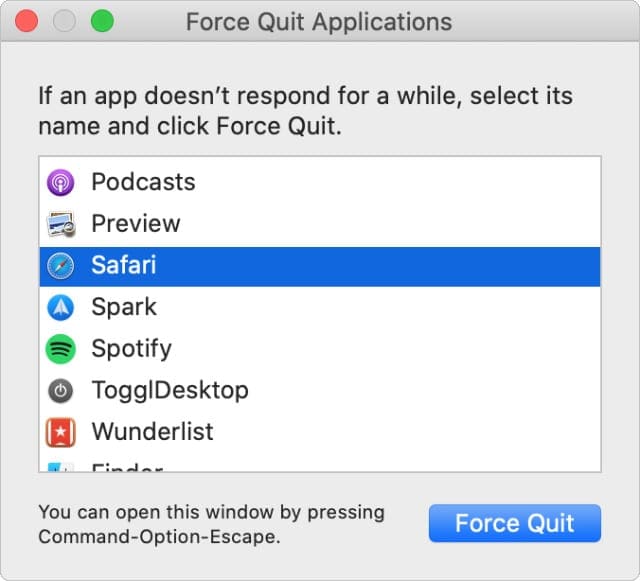
Task: Click the Safari compass icon
Action: (61, 266)
